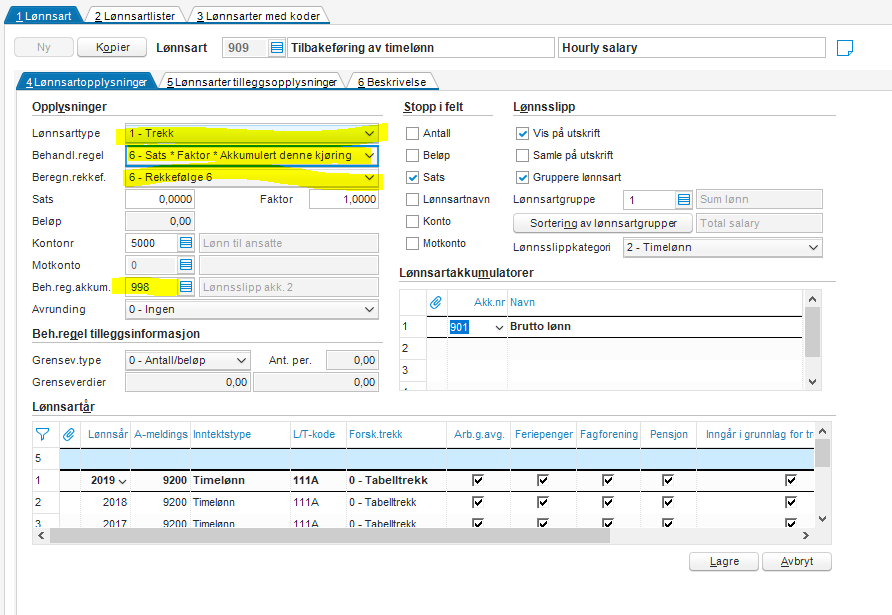The image size is (892, 615).
Task: Open the Lønnsslippkategori dropdown
Action: (x=812, y=247)
